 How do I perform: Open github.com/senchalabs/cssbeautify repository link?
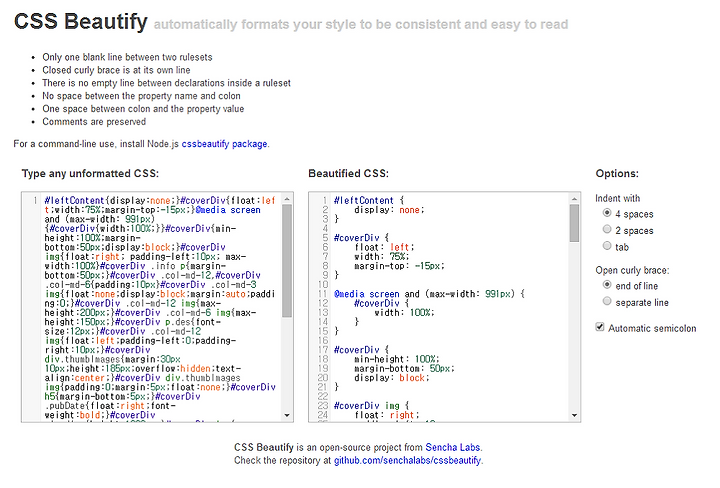[x=407, y=460]
